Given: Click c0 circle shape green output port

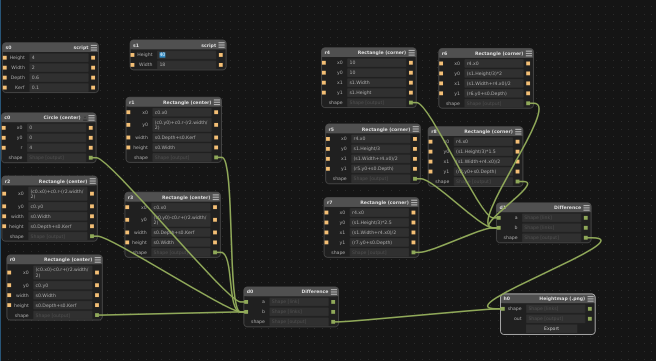Looking at the screenshot, I should (x=91, y=158).
